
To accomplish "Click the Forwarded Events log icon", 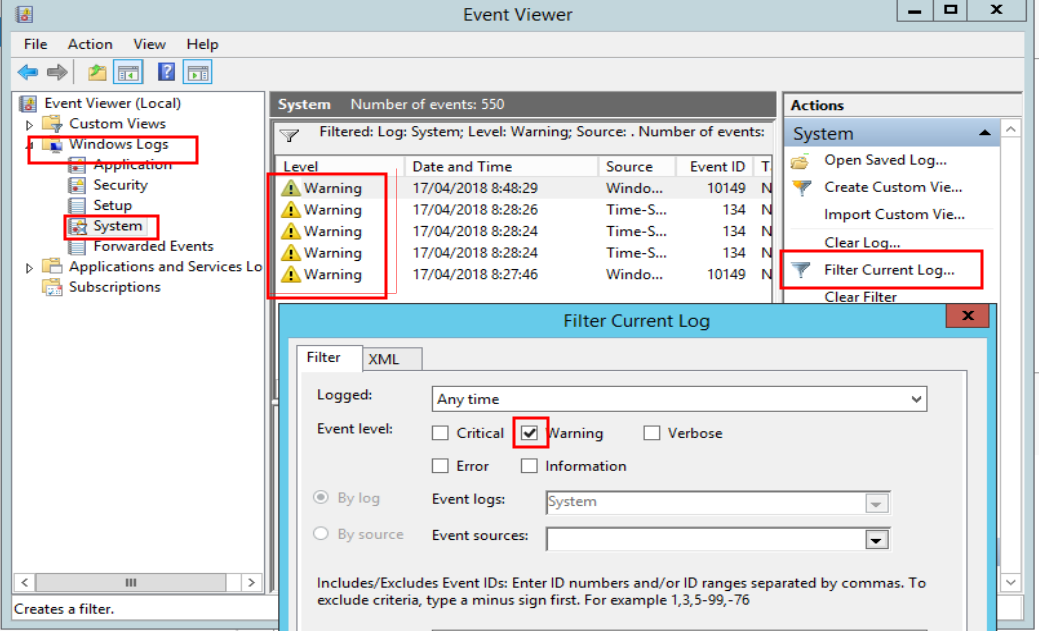I will pyautogui.click(x=78, y=247).
